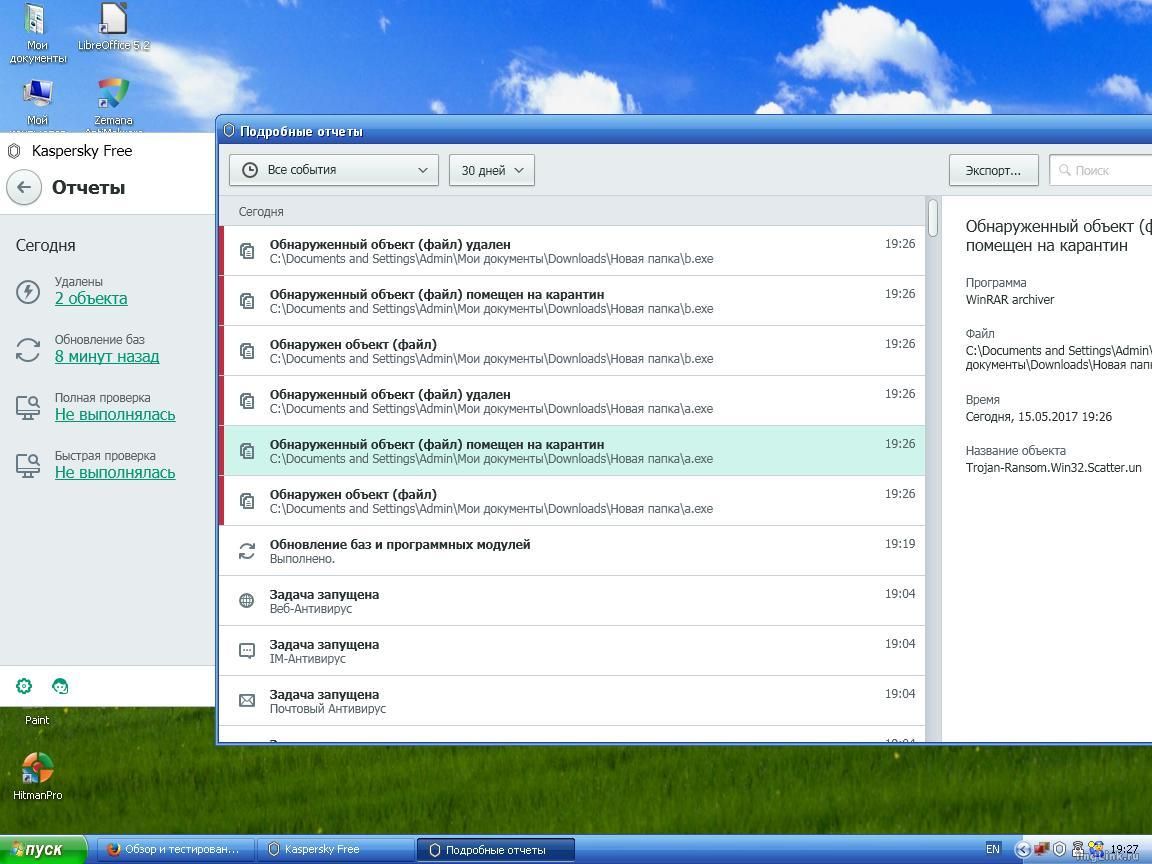The width and height of the screenshot is (1152, 864).
Task: Select Обновление баз и программных модулей event
Action: 572,551
